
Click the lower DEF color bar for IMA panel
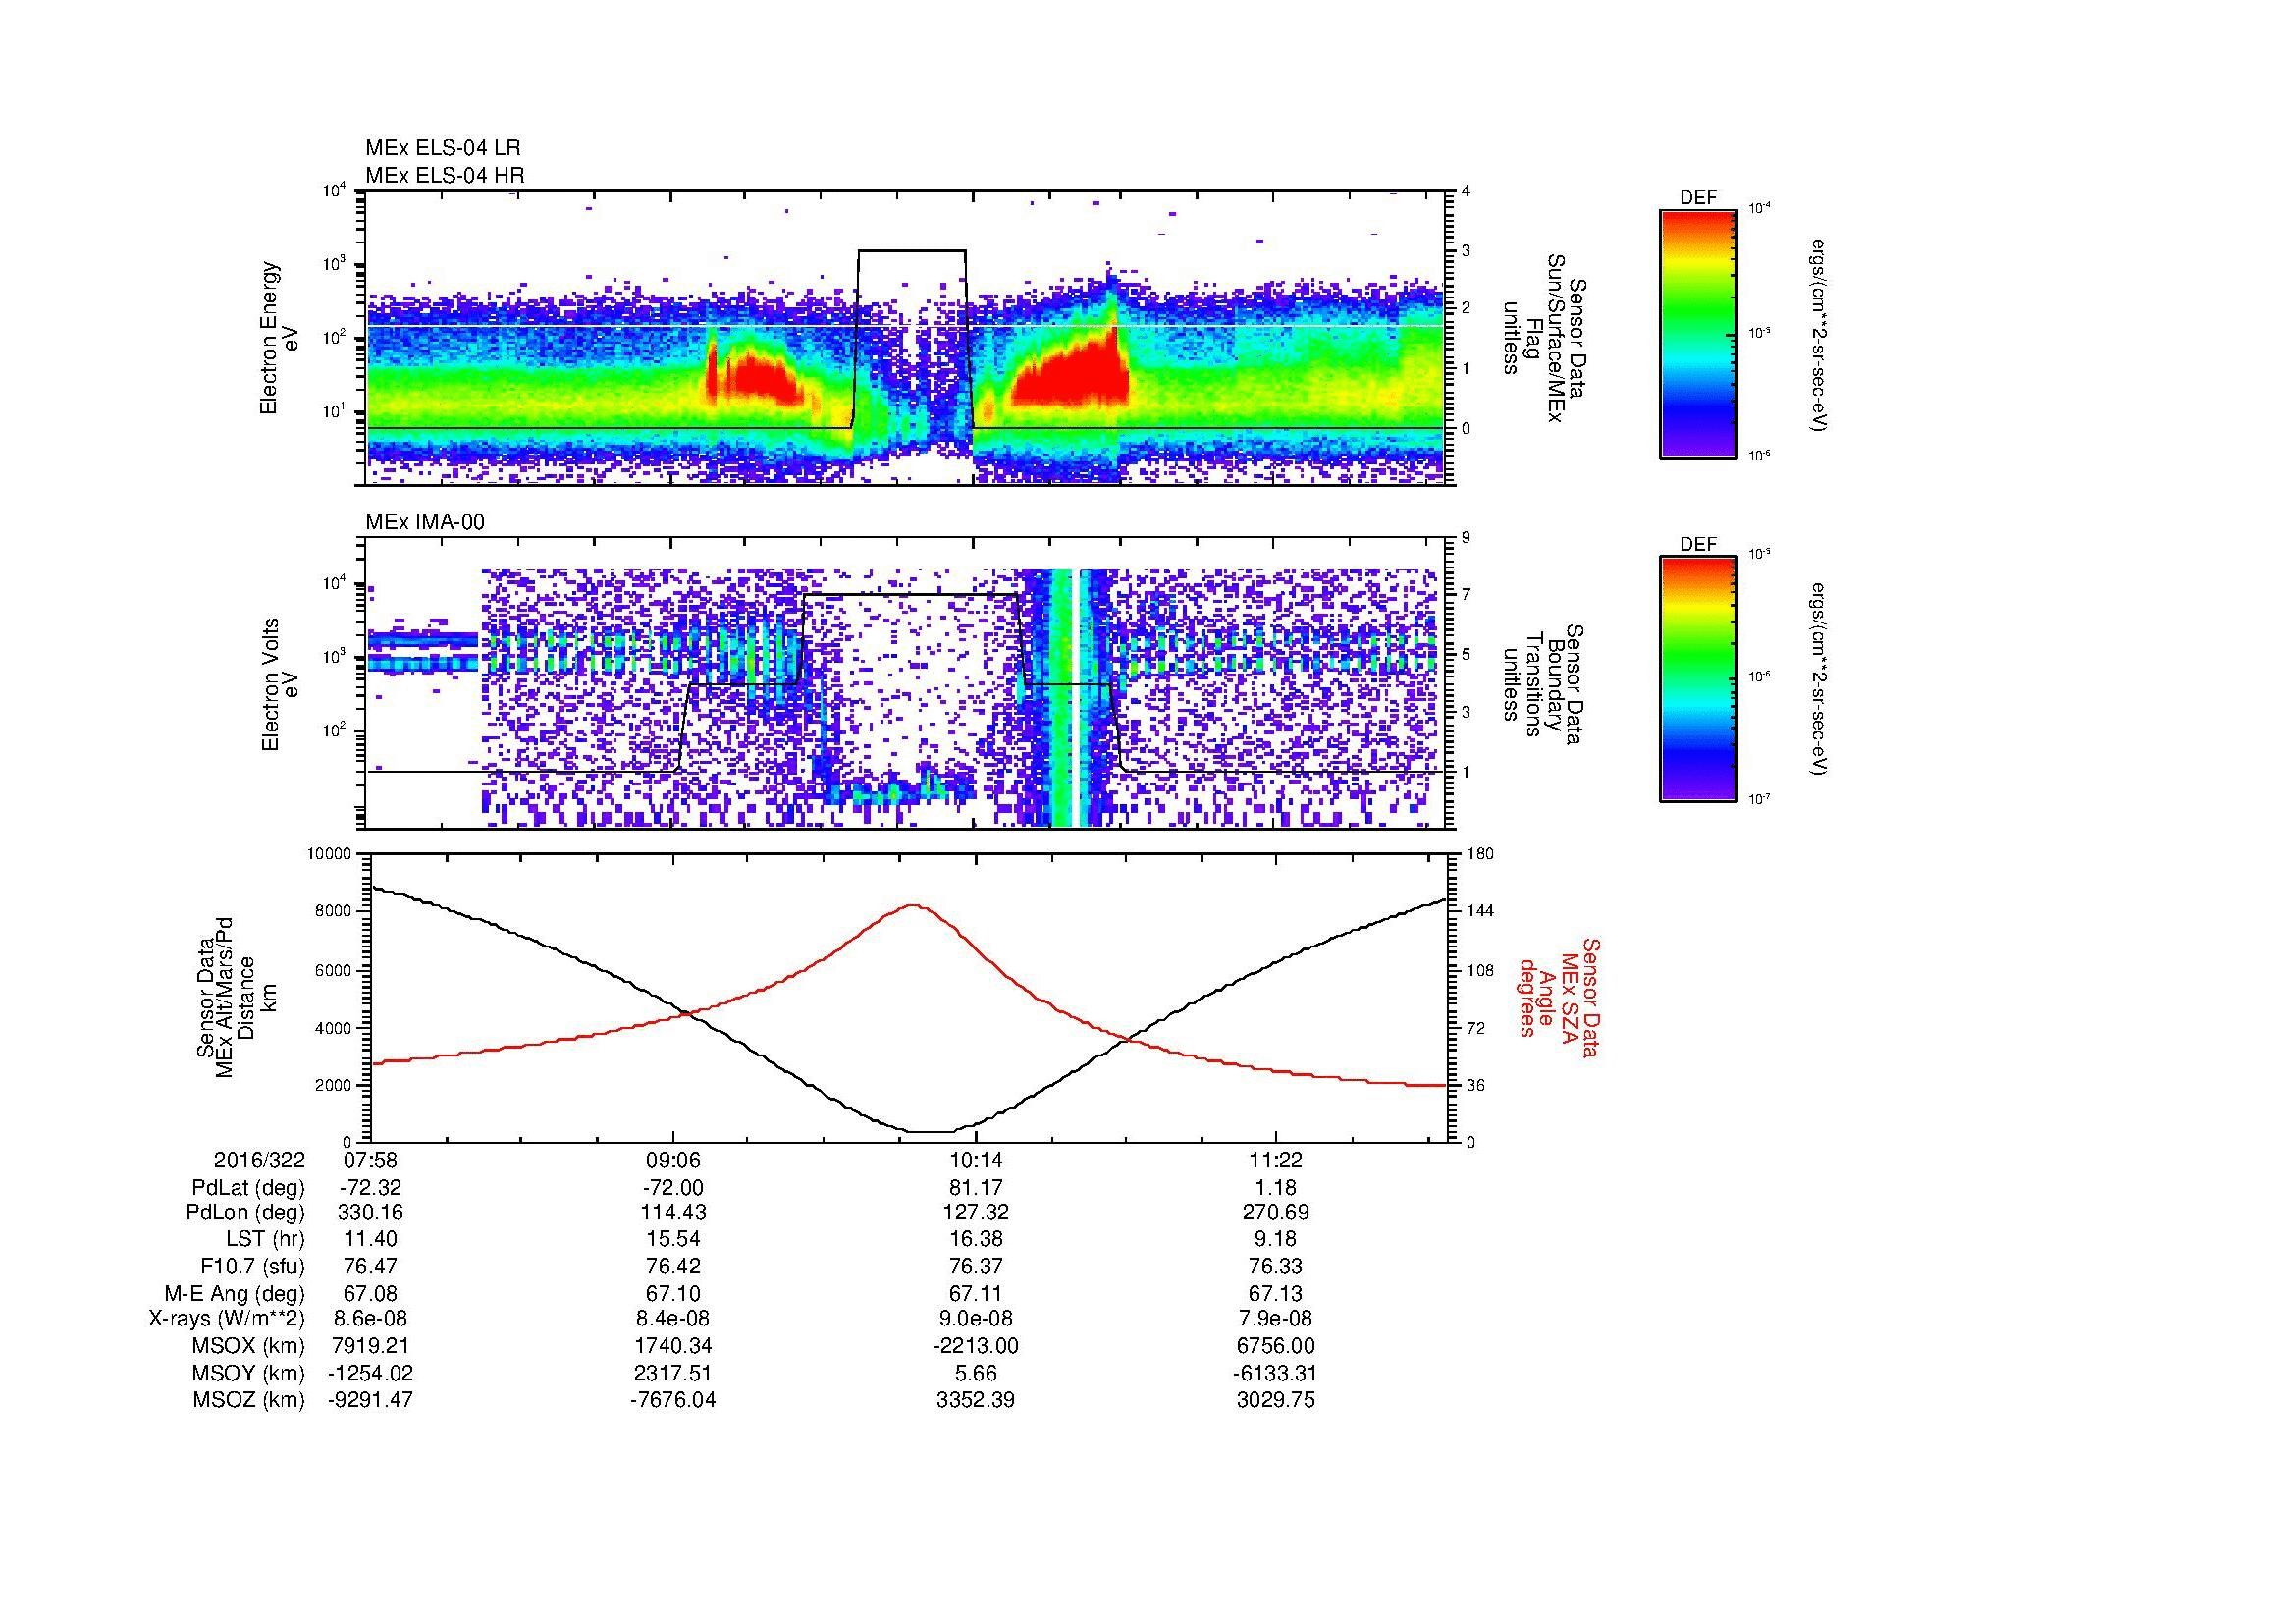coord(1698,679)
